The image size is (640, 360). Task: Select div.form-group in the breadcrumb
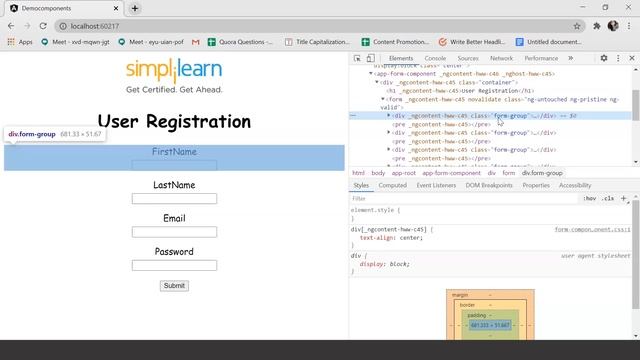(x=542, y=173)
